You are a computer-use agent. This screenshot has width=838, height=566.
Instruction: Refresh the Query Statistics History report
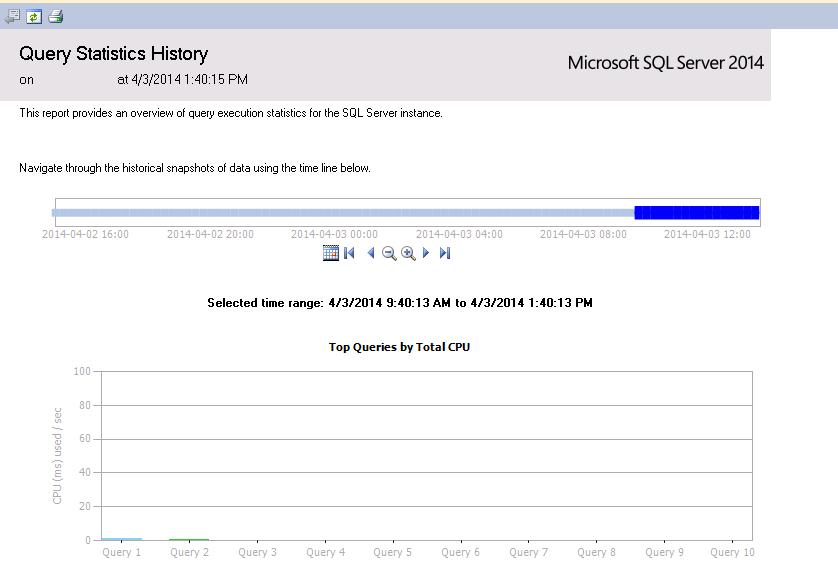coord(34,16)
